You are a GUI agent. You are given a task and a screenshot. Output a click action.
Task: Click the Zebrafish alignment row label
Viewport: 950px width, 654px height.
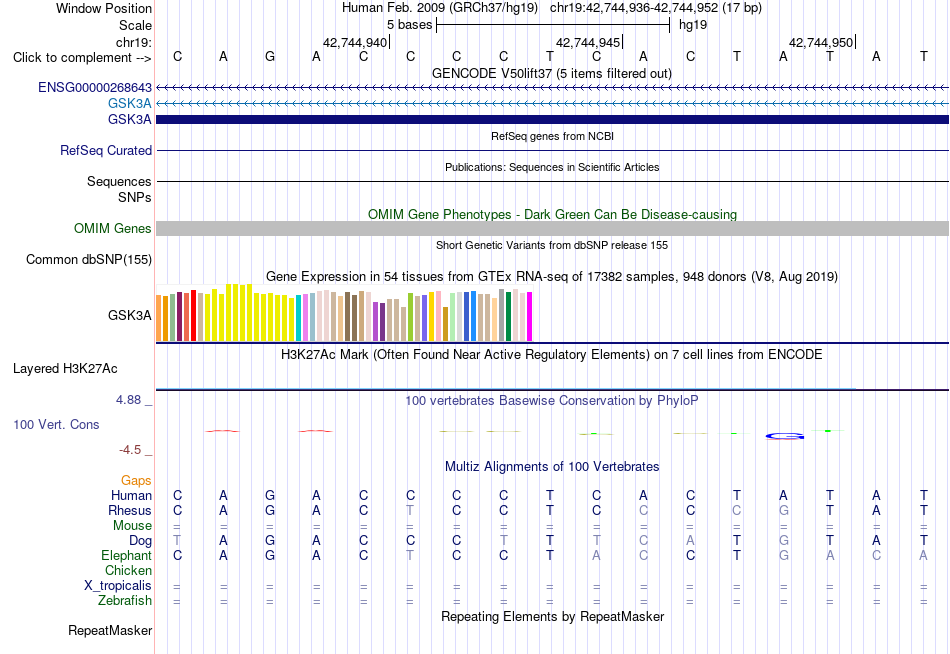[125, 601]
